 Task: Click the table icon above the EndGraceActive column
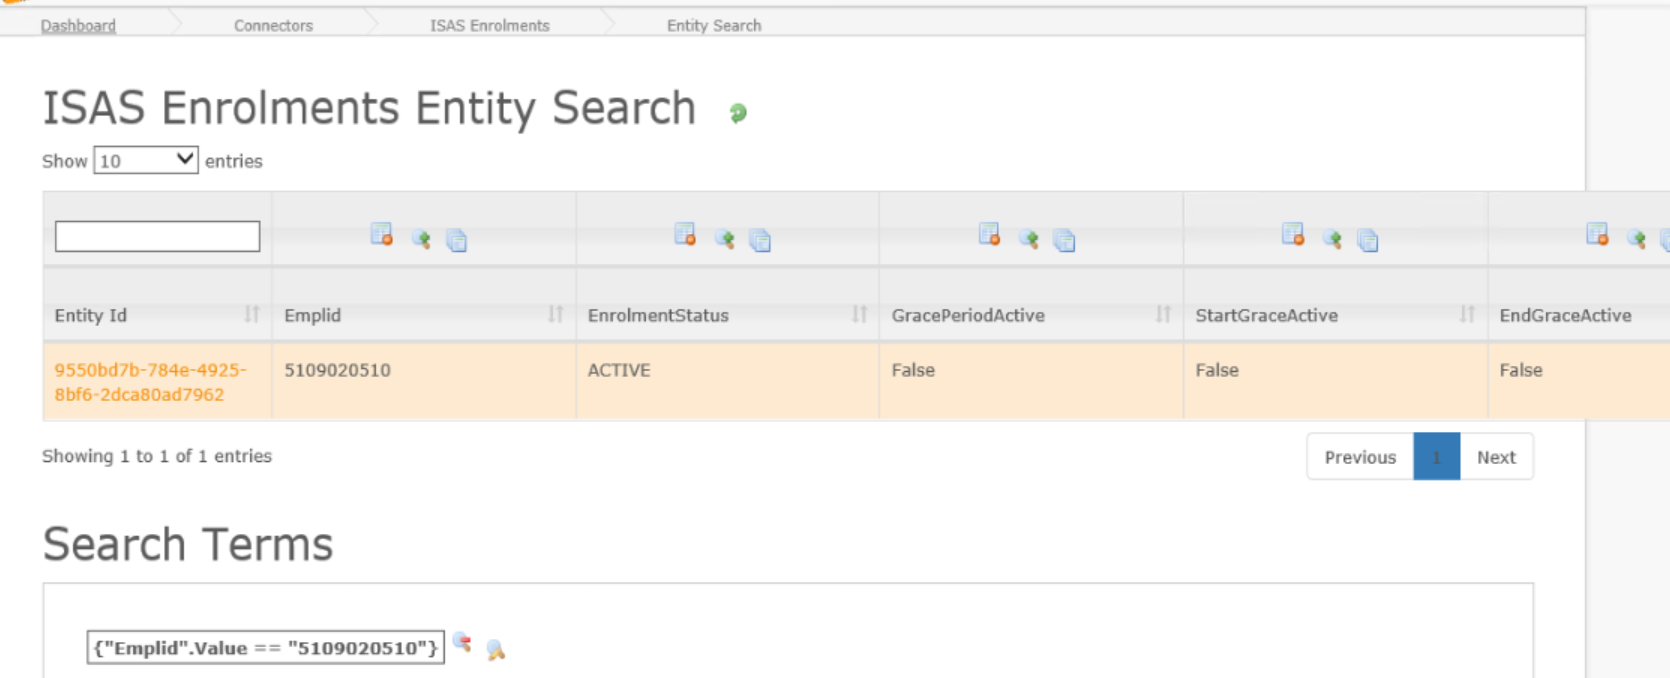click(1597, 235)
